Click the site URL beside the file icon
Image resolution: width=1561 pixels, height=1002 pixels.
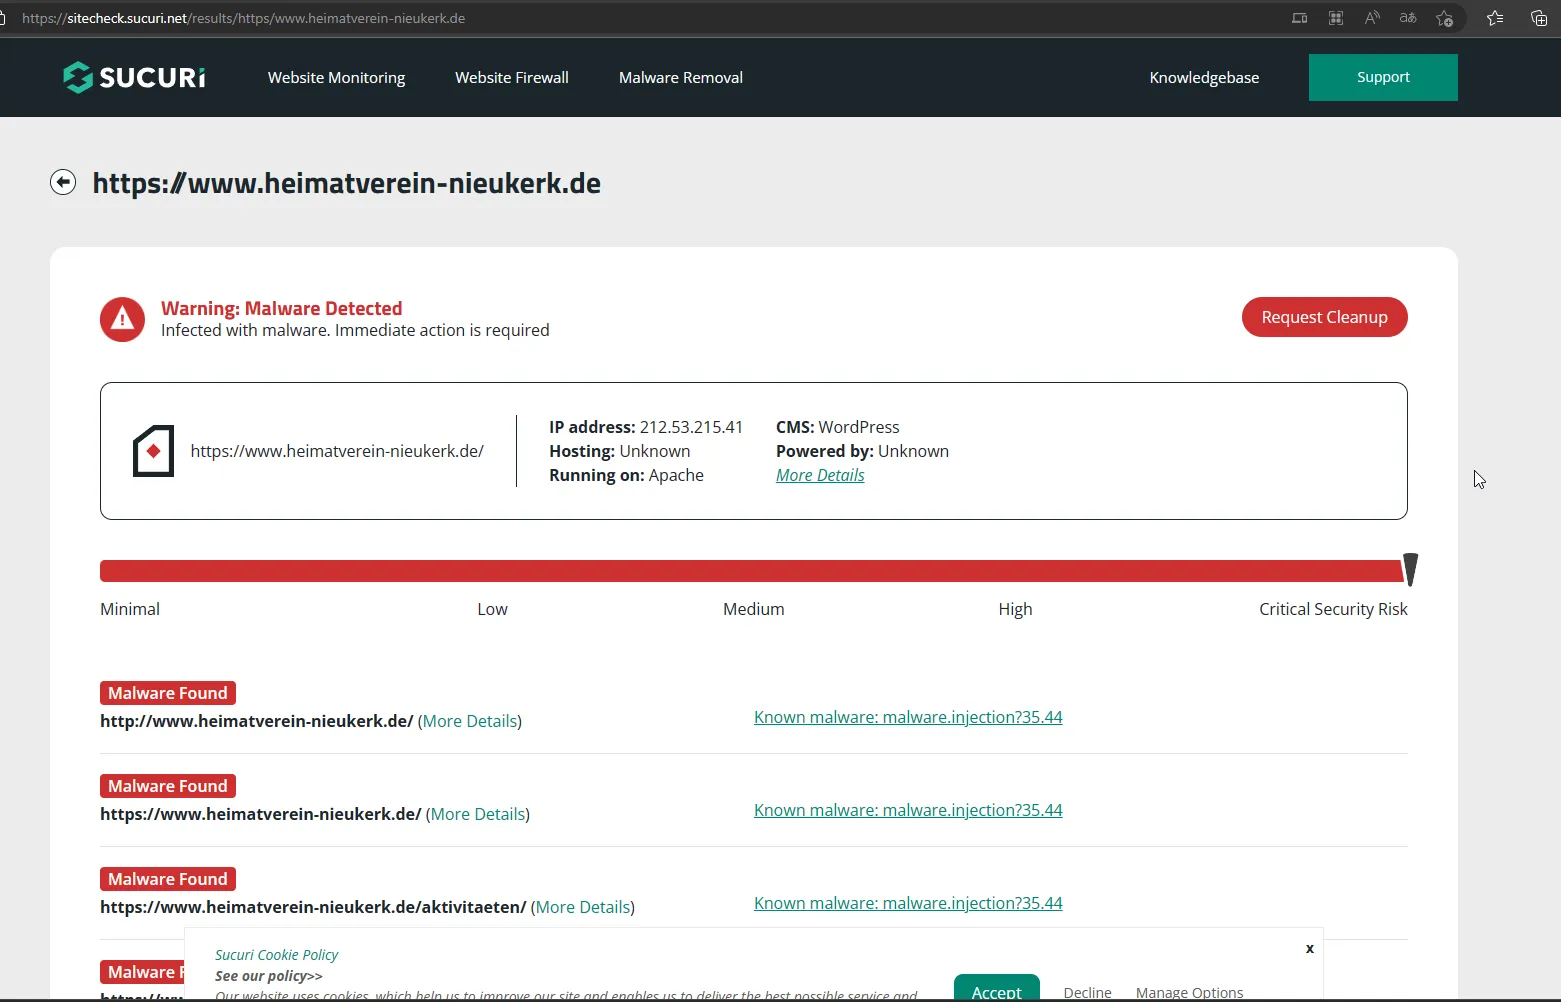(337, 451)
